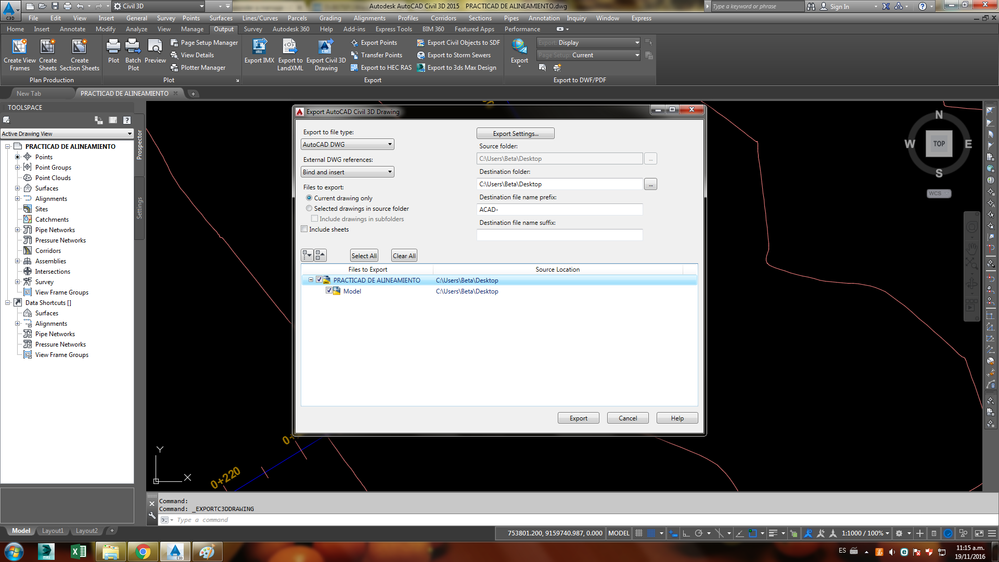Open Export to file type dropdown
This screenshot has height=562, width=999.
pos(347,145)
